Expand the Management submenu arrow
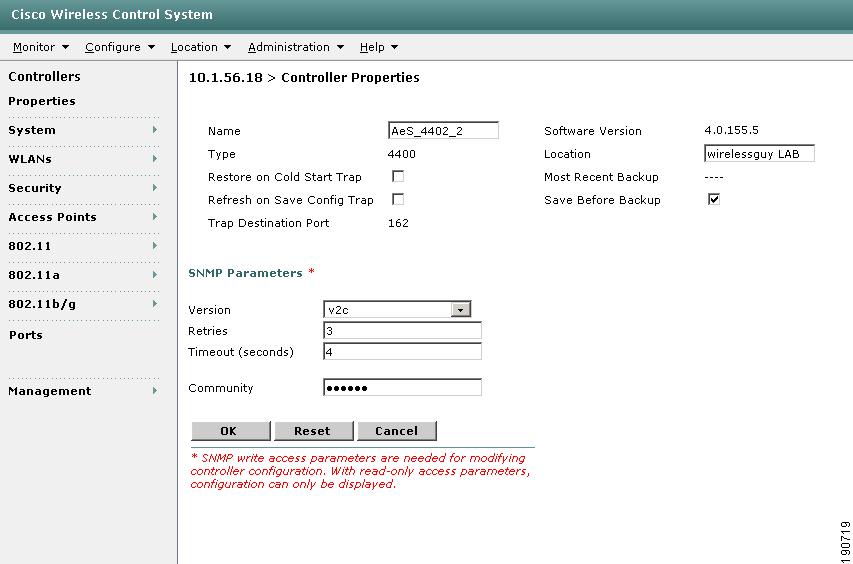Image resolution: width=853 pixels, height=564 pixels. 155,391
